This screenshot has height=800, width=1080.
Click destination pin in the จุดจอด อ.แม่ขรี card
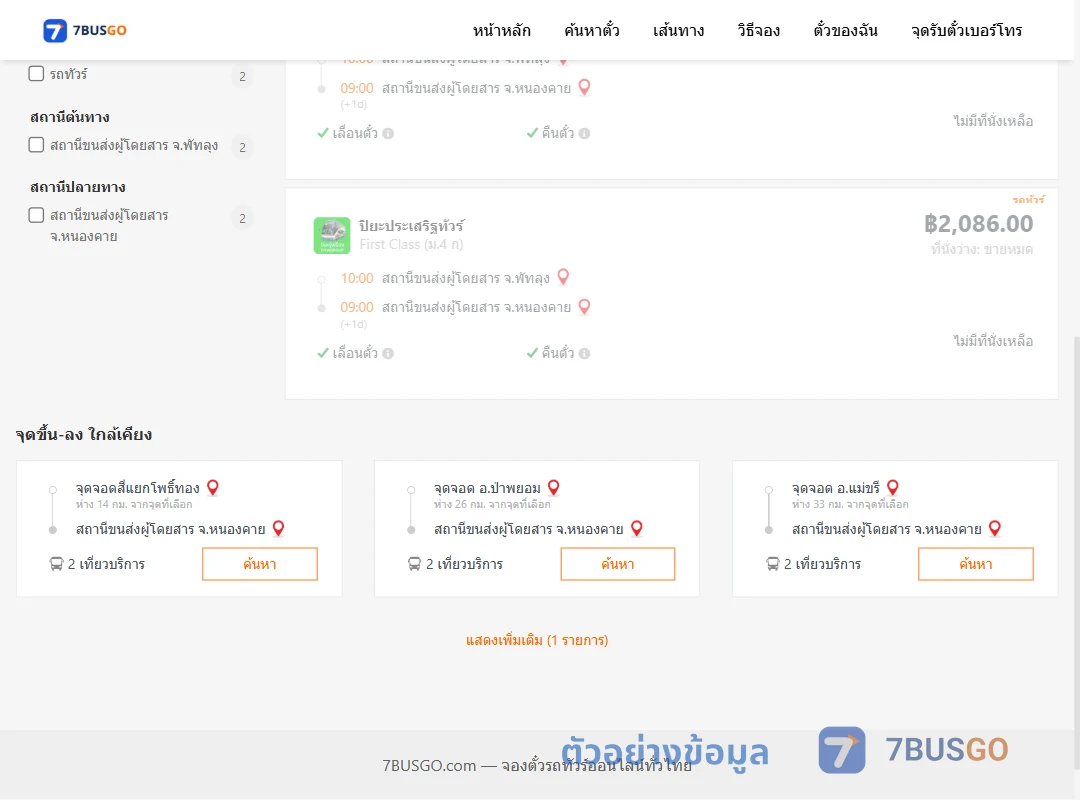995,529
